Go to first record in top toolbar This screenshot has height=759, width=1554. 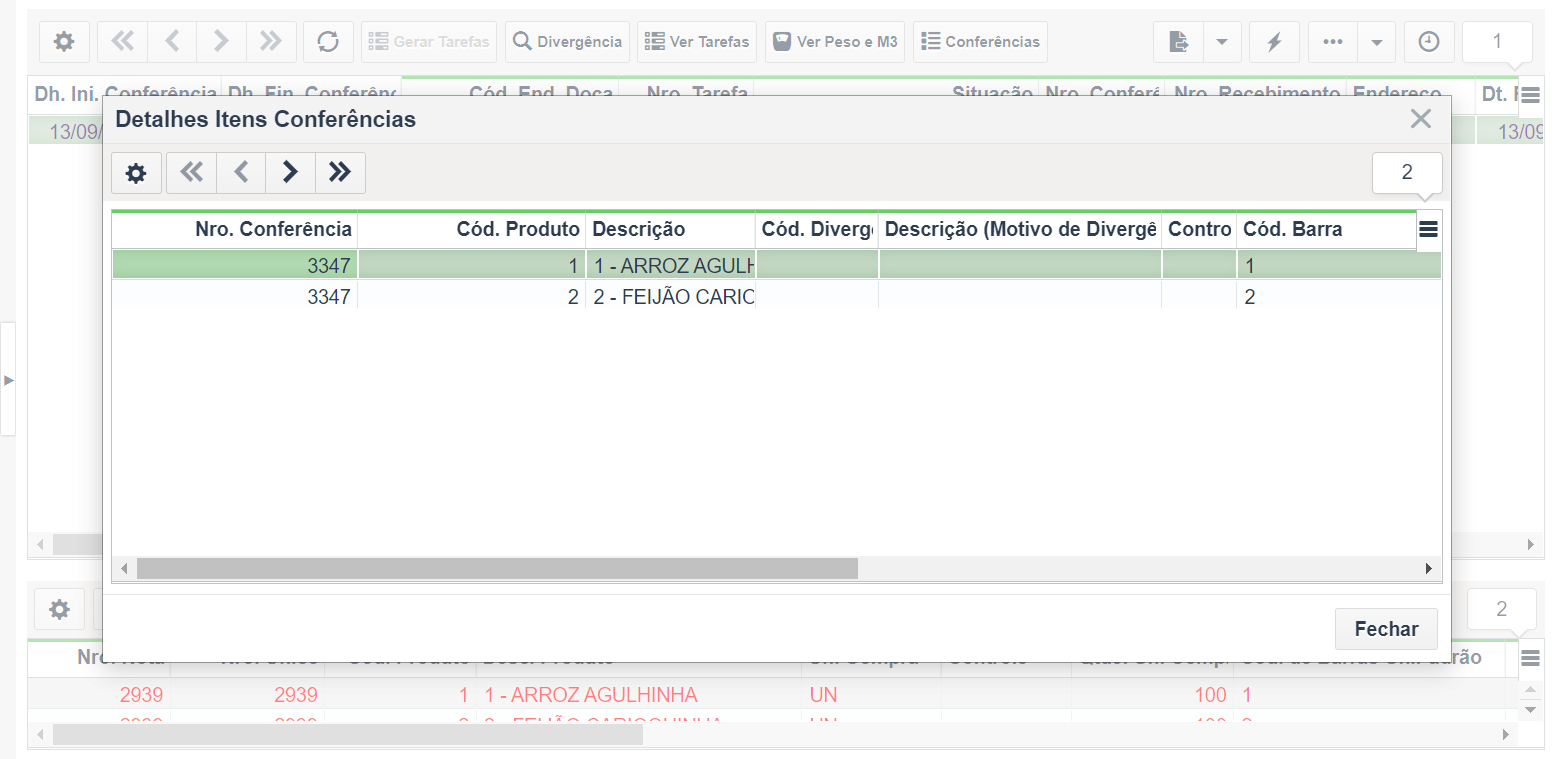coord(122,42)
